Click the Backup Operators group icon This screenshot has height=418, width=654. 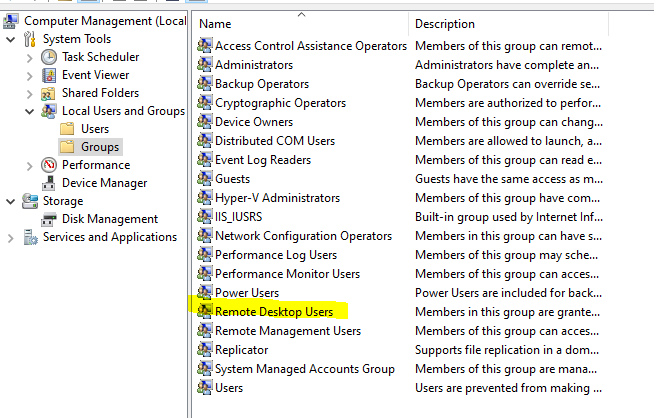tap(204, 83)
